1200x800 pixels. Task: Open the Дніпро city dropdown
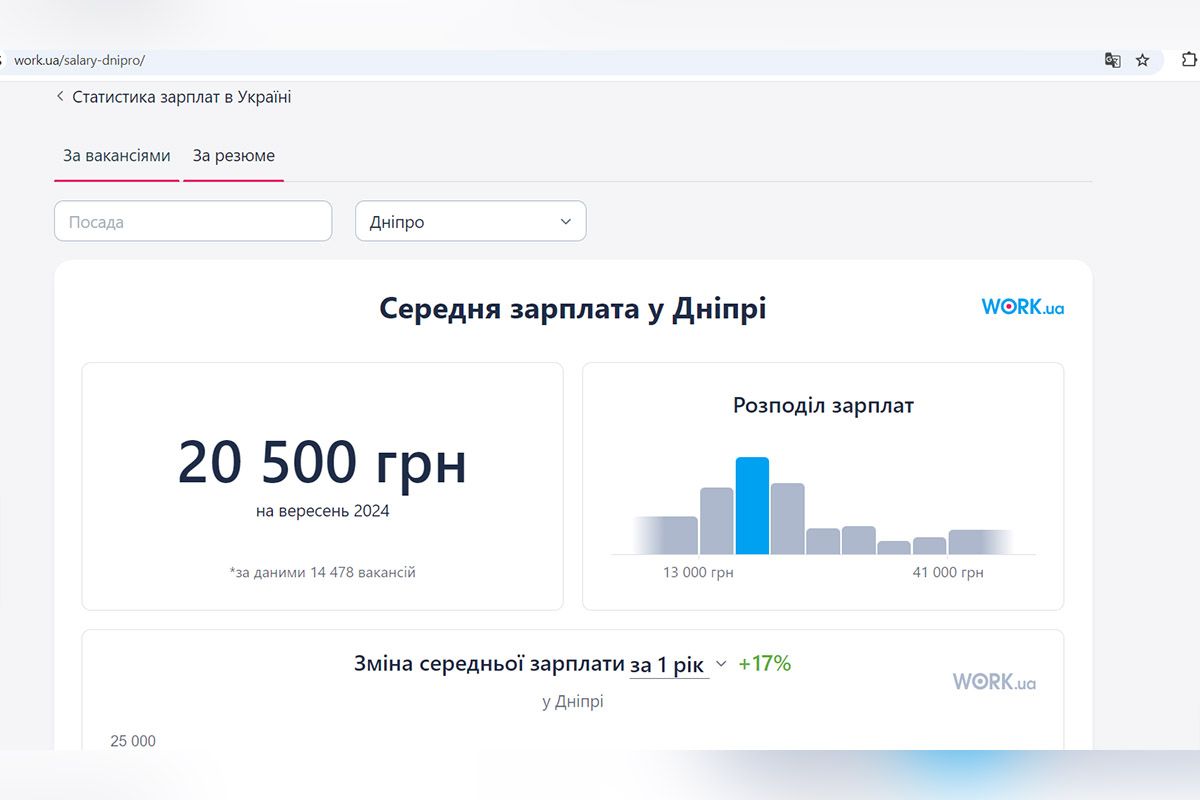[x=470, y=221]
